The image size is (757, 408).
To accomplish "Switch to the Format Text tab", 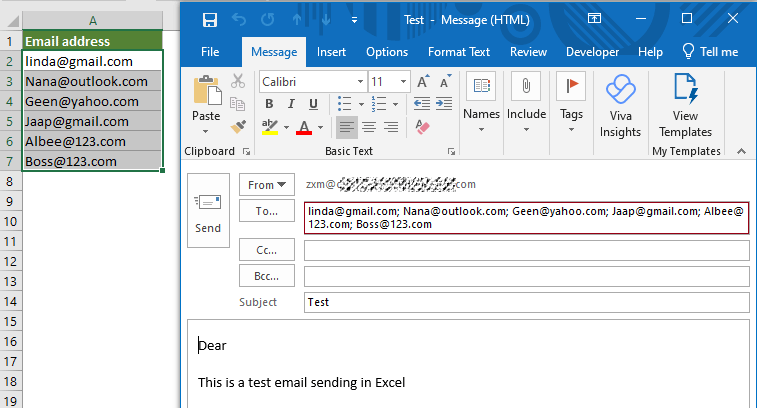I will pos(459,52).
